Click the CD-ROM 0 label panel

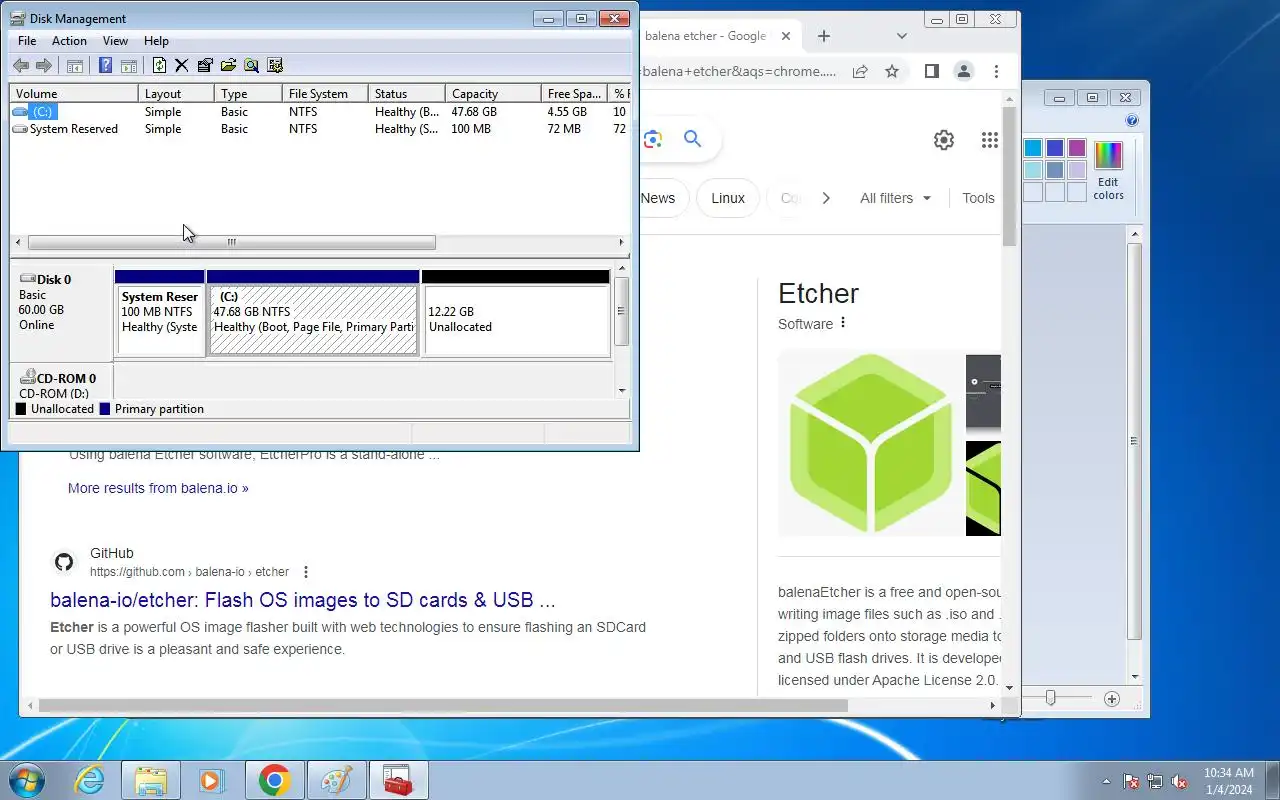click(x=61, y=384)
